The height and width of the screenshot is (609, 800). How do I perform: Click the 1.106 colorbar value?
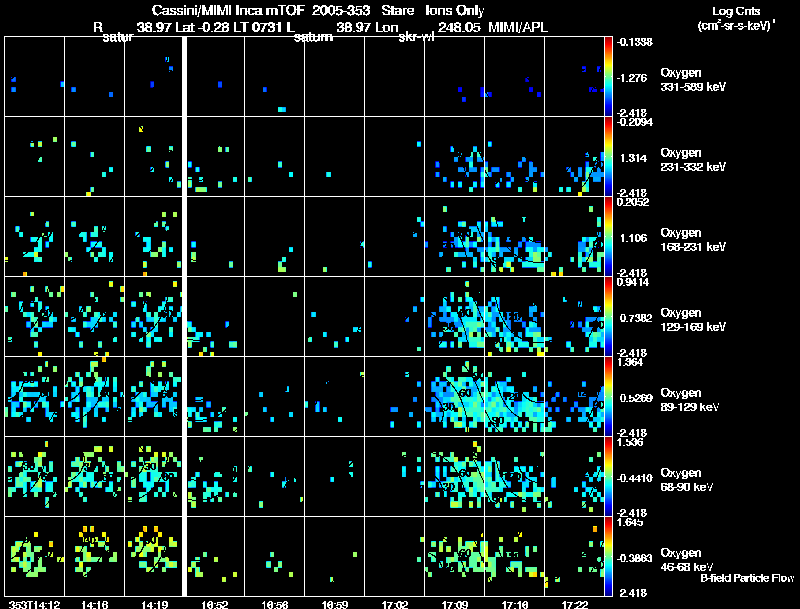(x=633, y=238)
